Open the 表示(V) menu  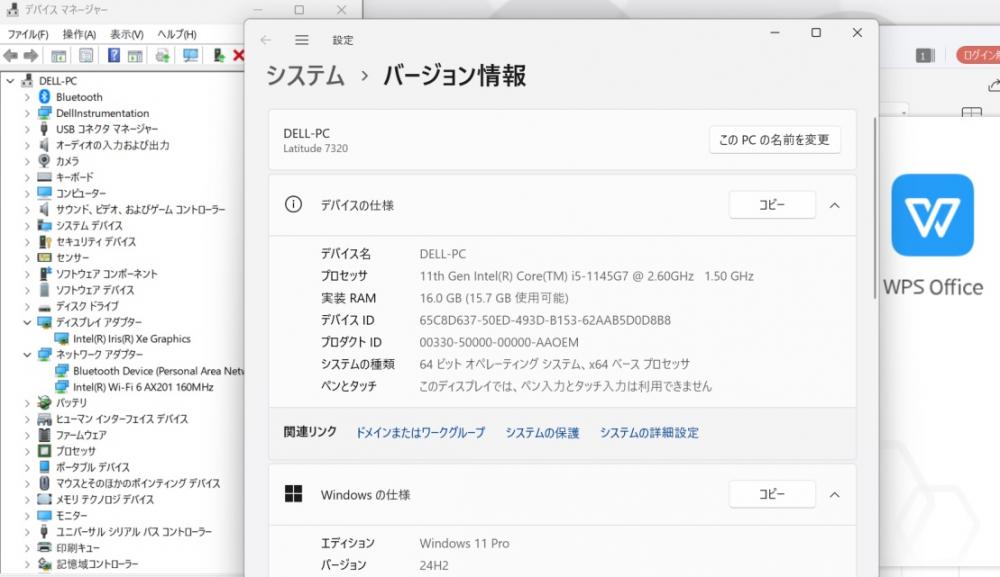coord(127,34)
